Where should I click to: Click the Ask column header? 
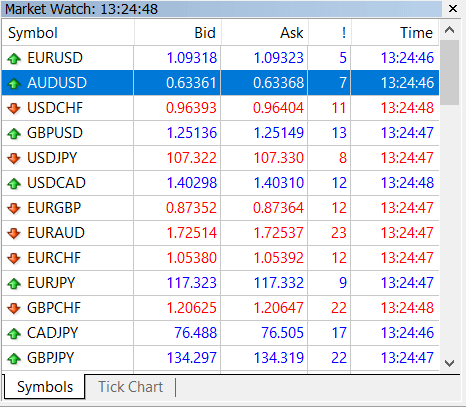(x=265, y=33)
